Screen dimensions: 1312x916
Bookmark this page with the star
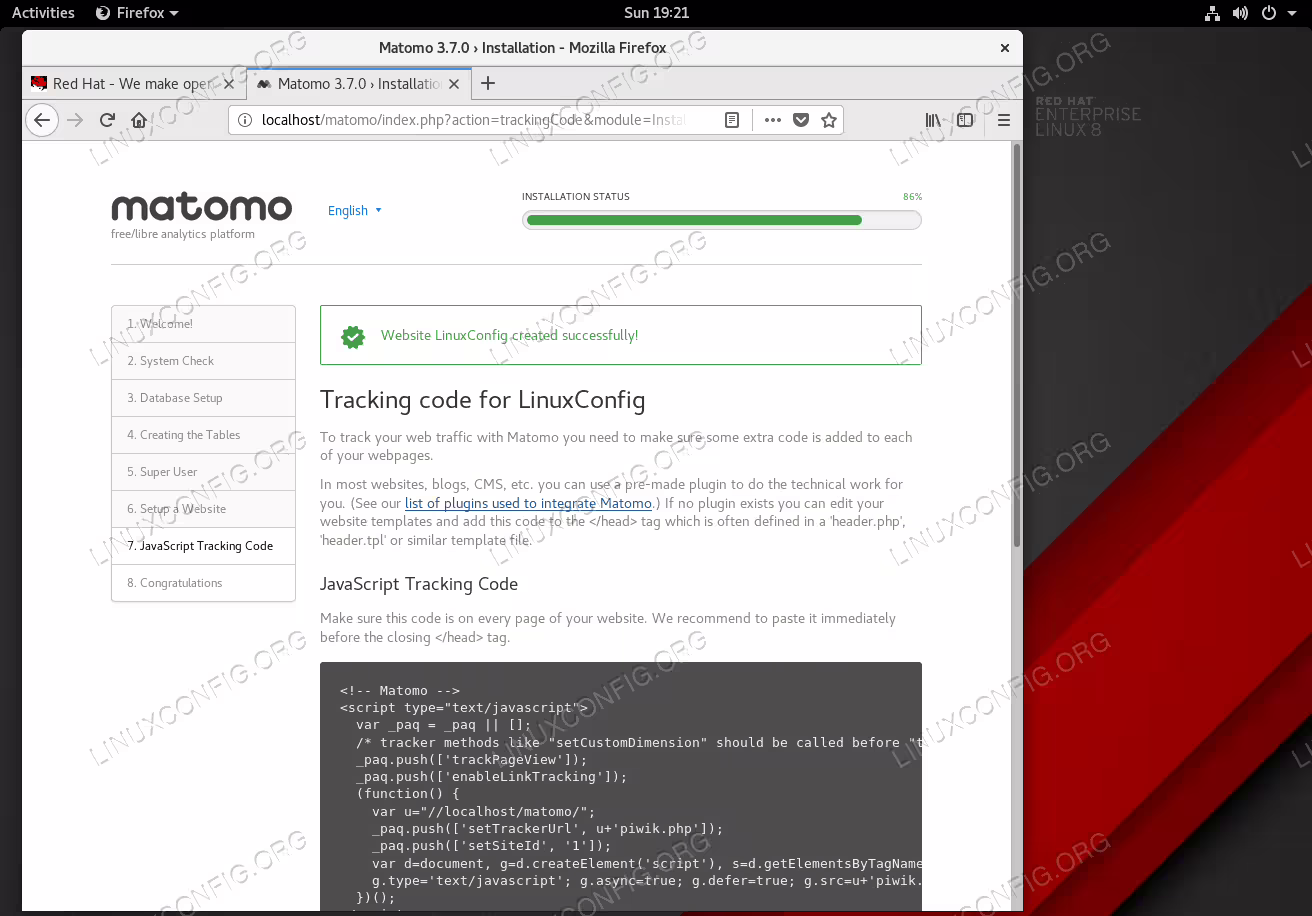tap(829, 120)
